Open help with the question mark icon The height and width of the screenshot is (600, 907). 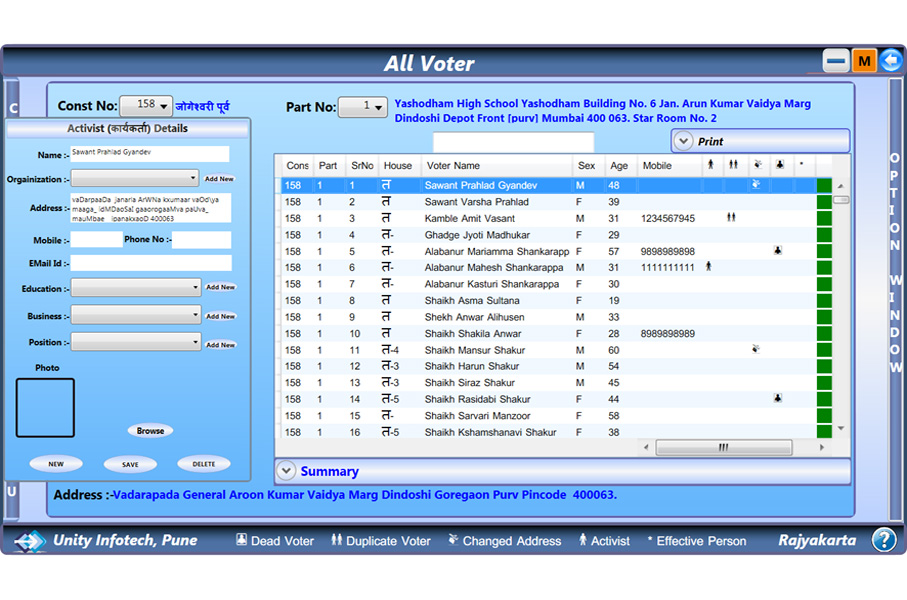(x=884, y=540)
